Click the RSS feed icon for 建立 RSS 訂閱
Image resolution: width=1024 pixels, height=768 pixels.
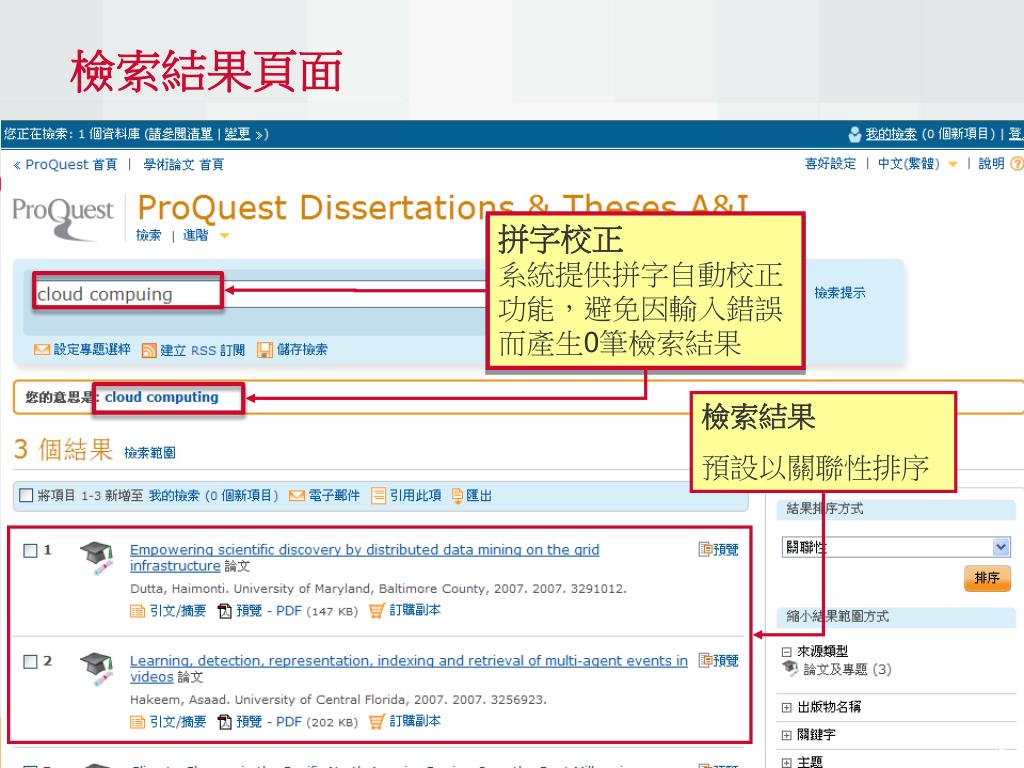[x=149, y=351]
